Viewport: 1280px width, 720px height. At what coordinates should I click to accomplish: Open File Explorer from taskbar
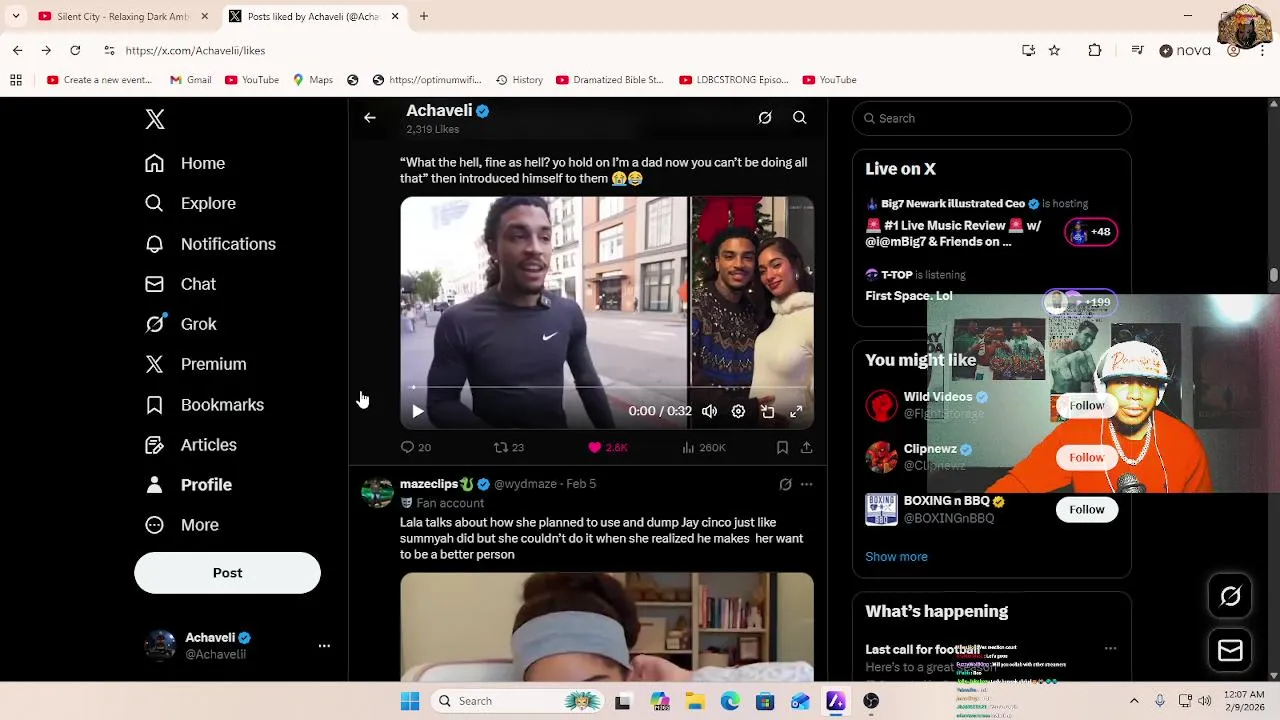(x=695, y=701)
